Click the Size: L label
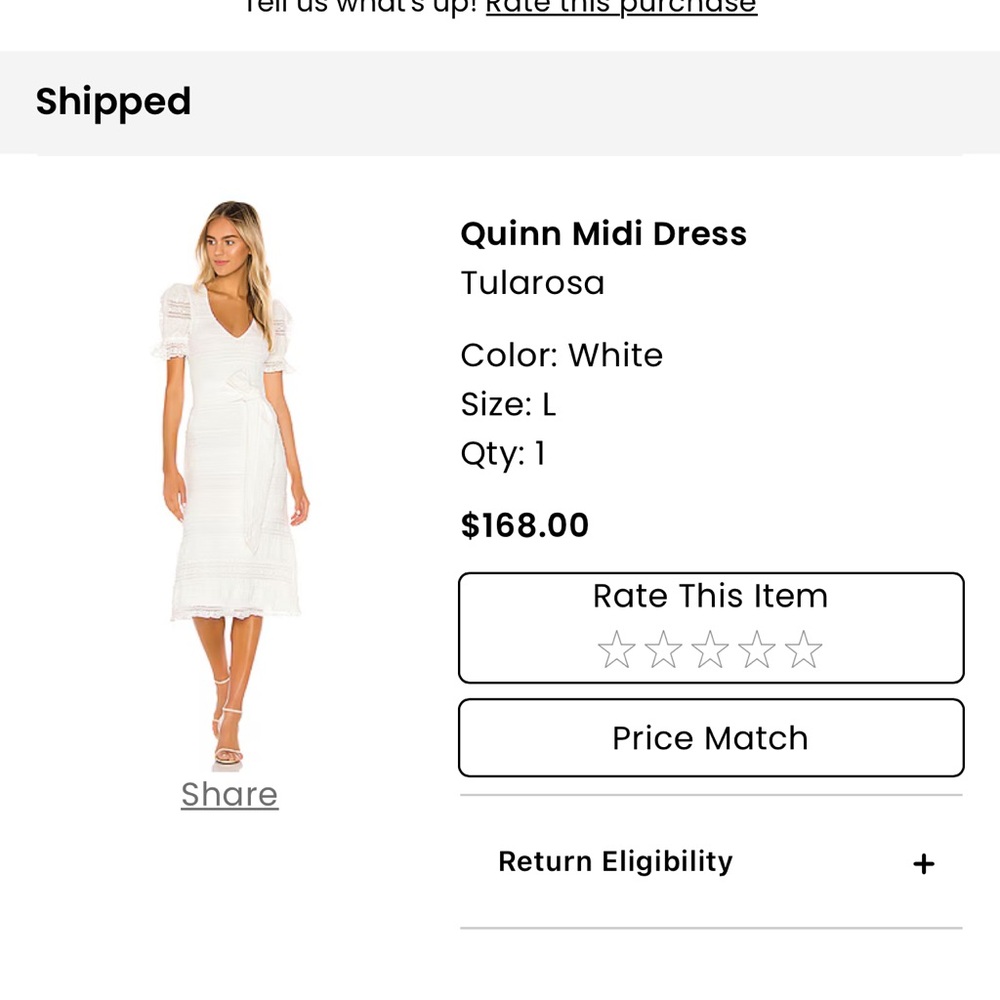 508,404
